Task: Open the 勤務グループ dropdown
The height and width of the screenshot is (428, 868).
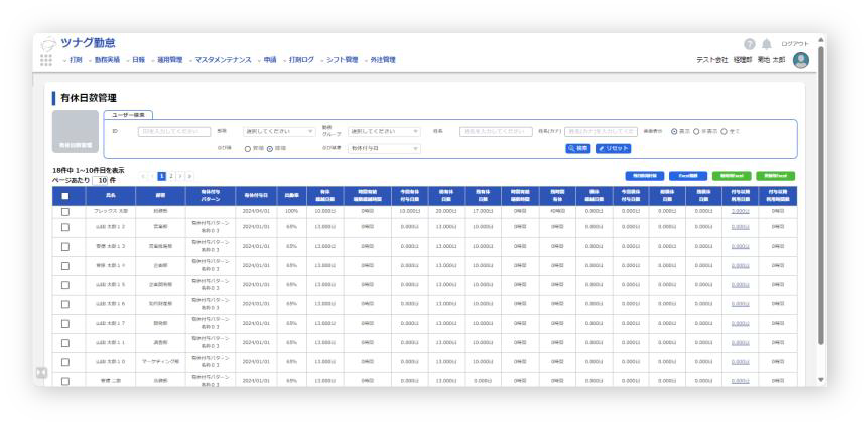Action: pos(385,131)
